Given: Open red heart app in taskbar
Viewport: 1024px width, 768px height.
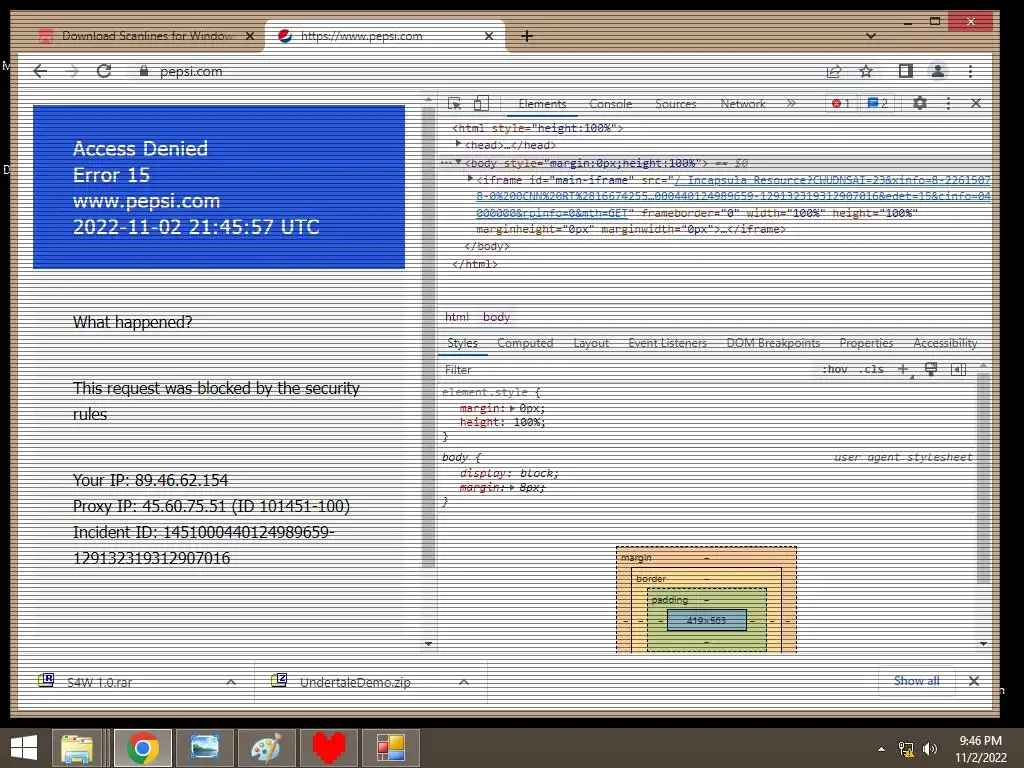Looking at the screenshot, I should [328, 748].
